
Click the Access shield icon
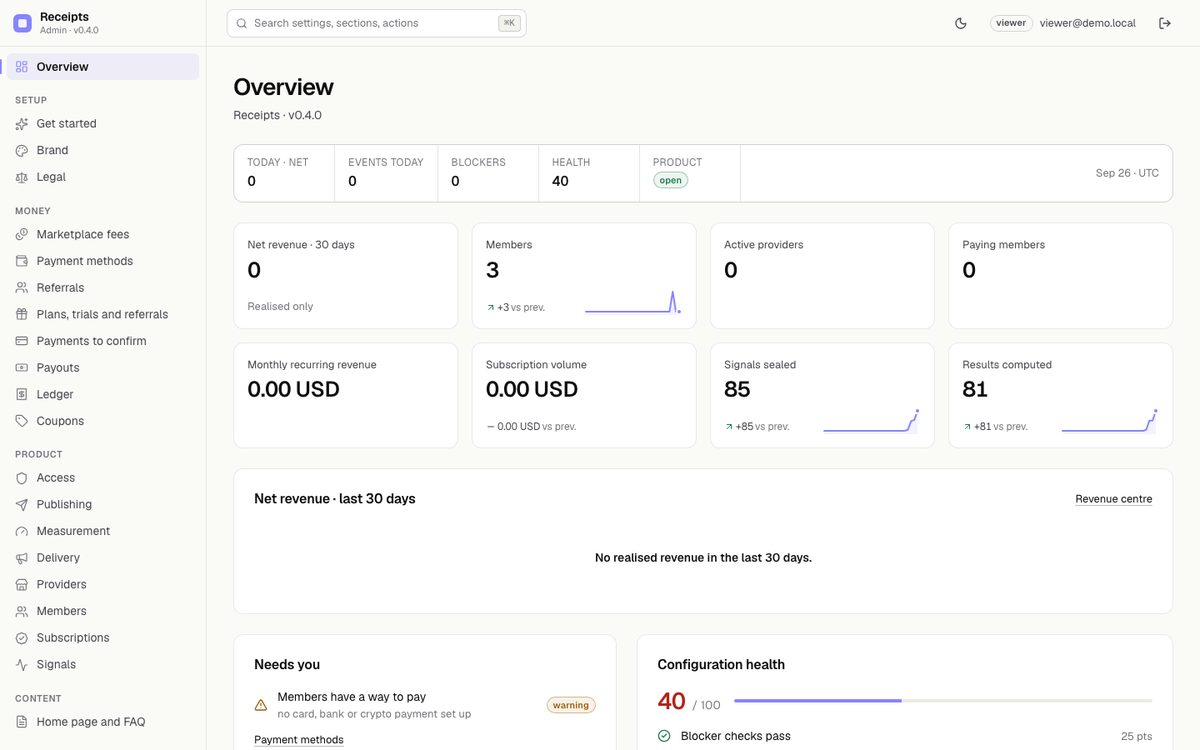(22, 478)
